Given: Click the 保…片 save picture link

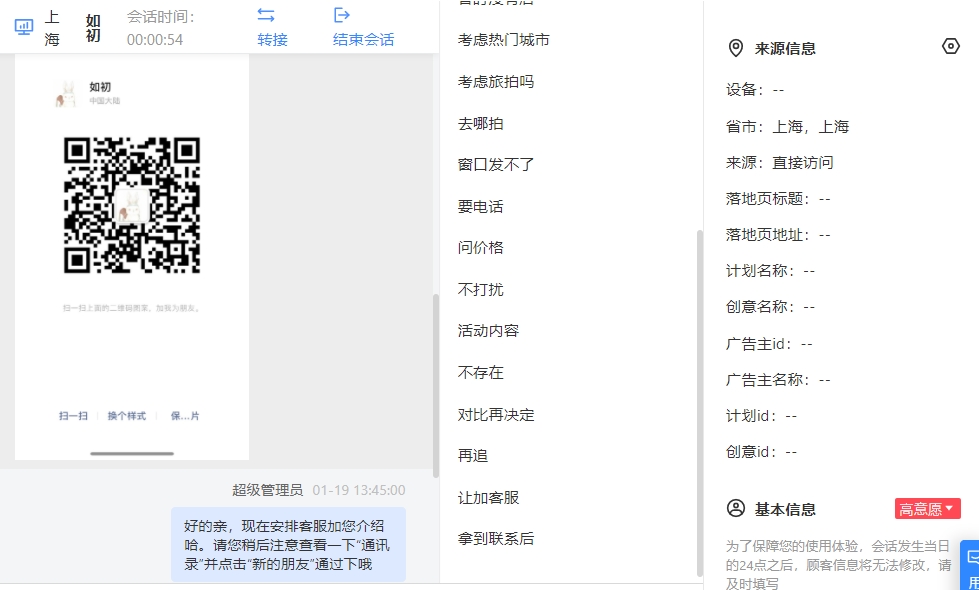Looking at the screenshot, I should click(x=185, y=416).
